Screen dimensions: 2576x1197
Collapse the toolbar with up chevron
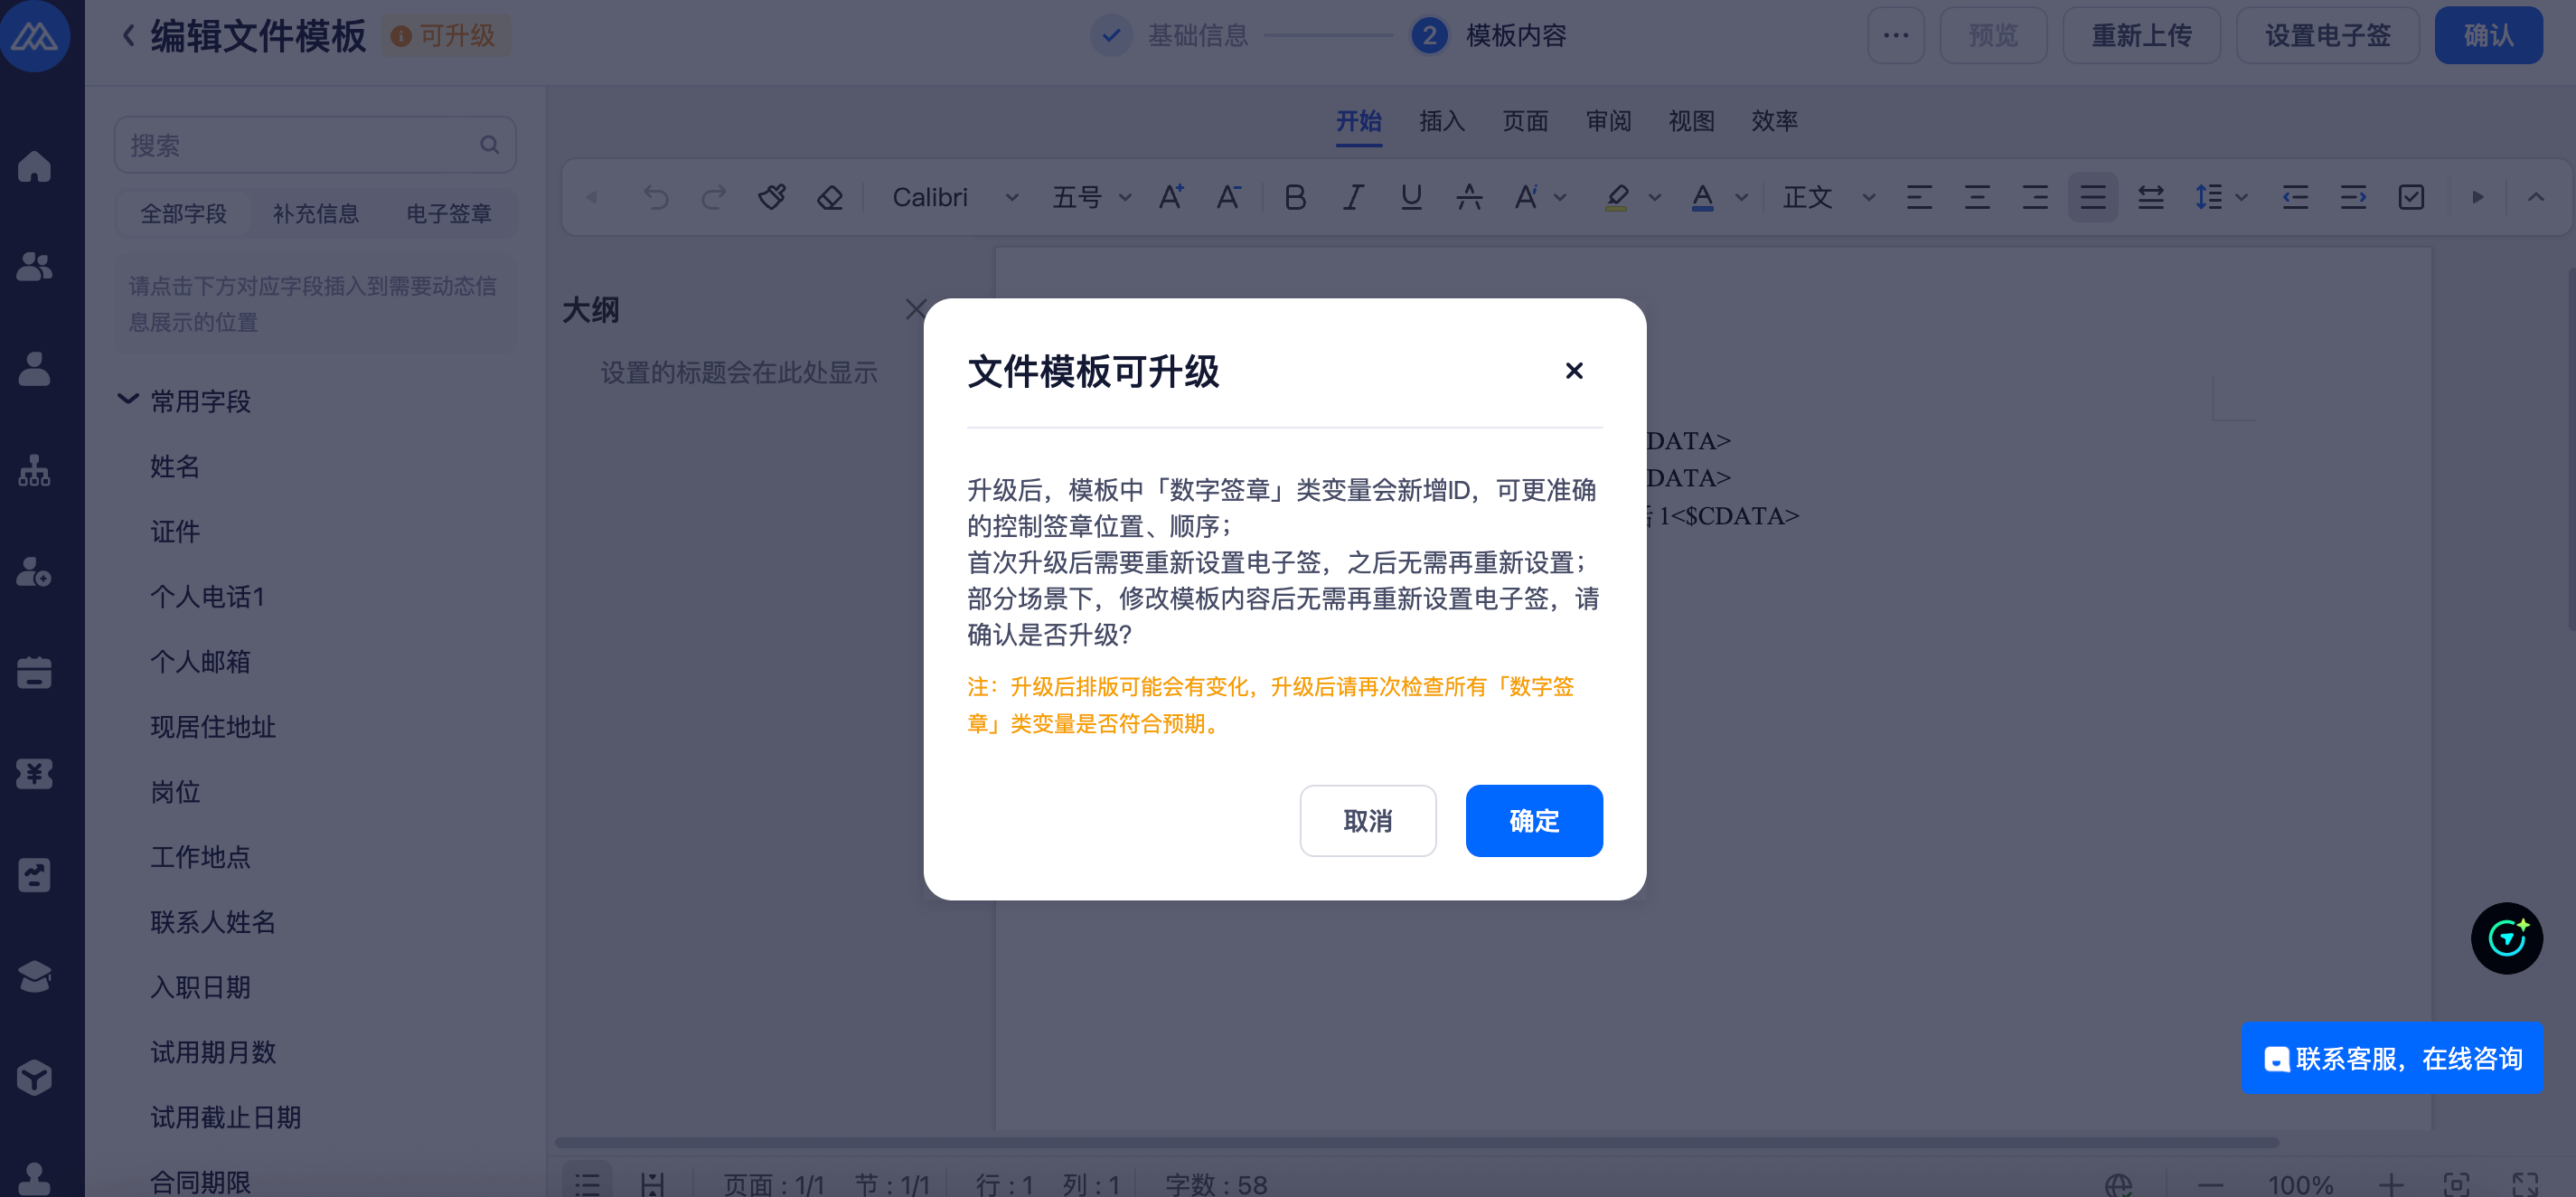tap(2535, 197)
